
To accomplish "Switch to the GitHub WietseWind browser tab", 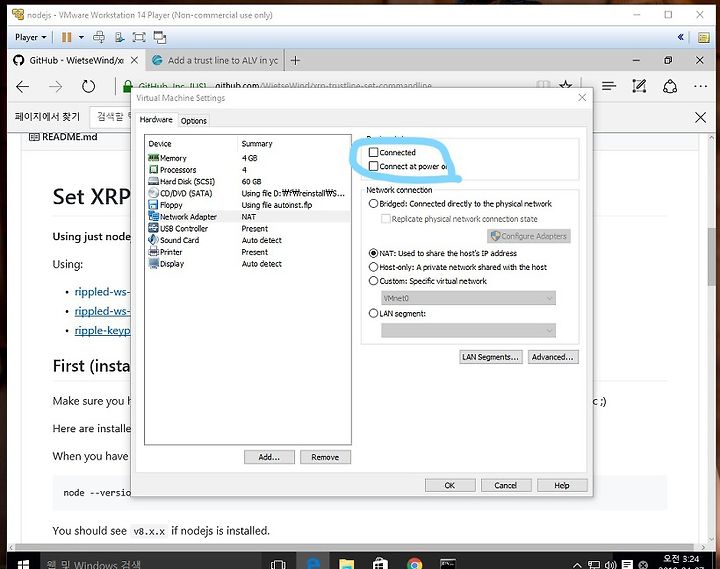I will 76,60.
